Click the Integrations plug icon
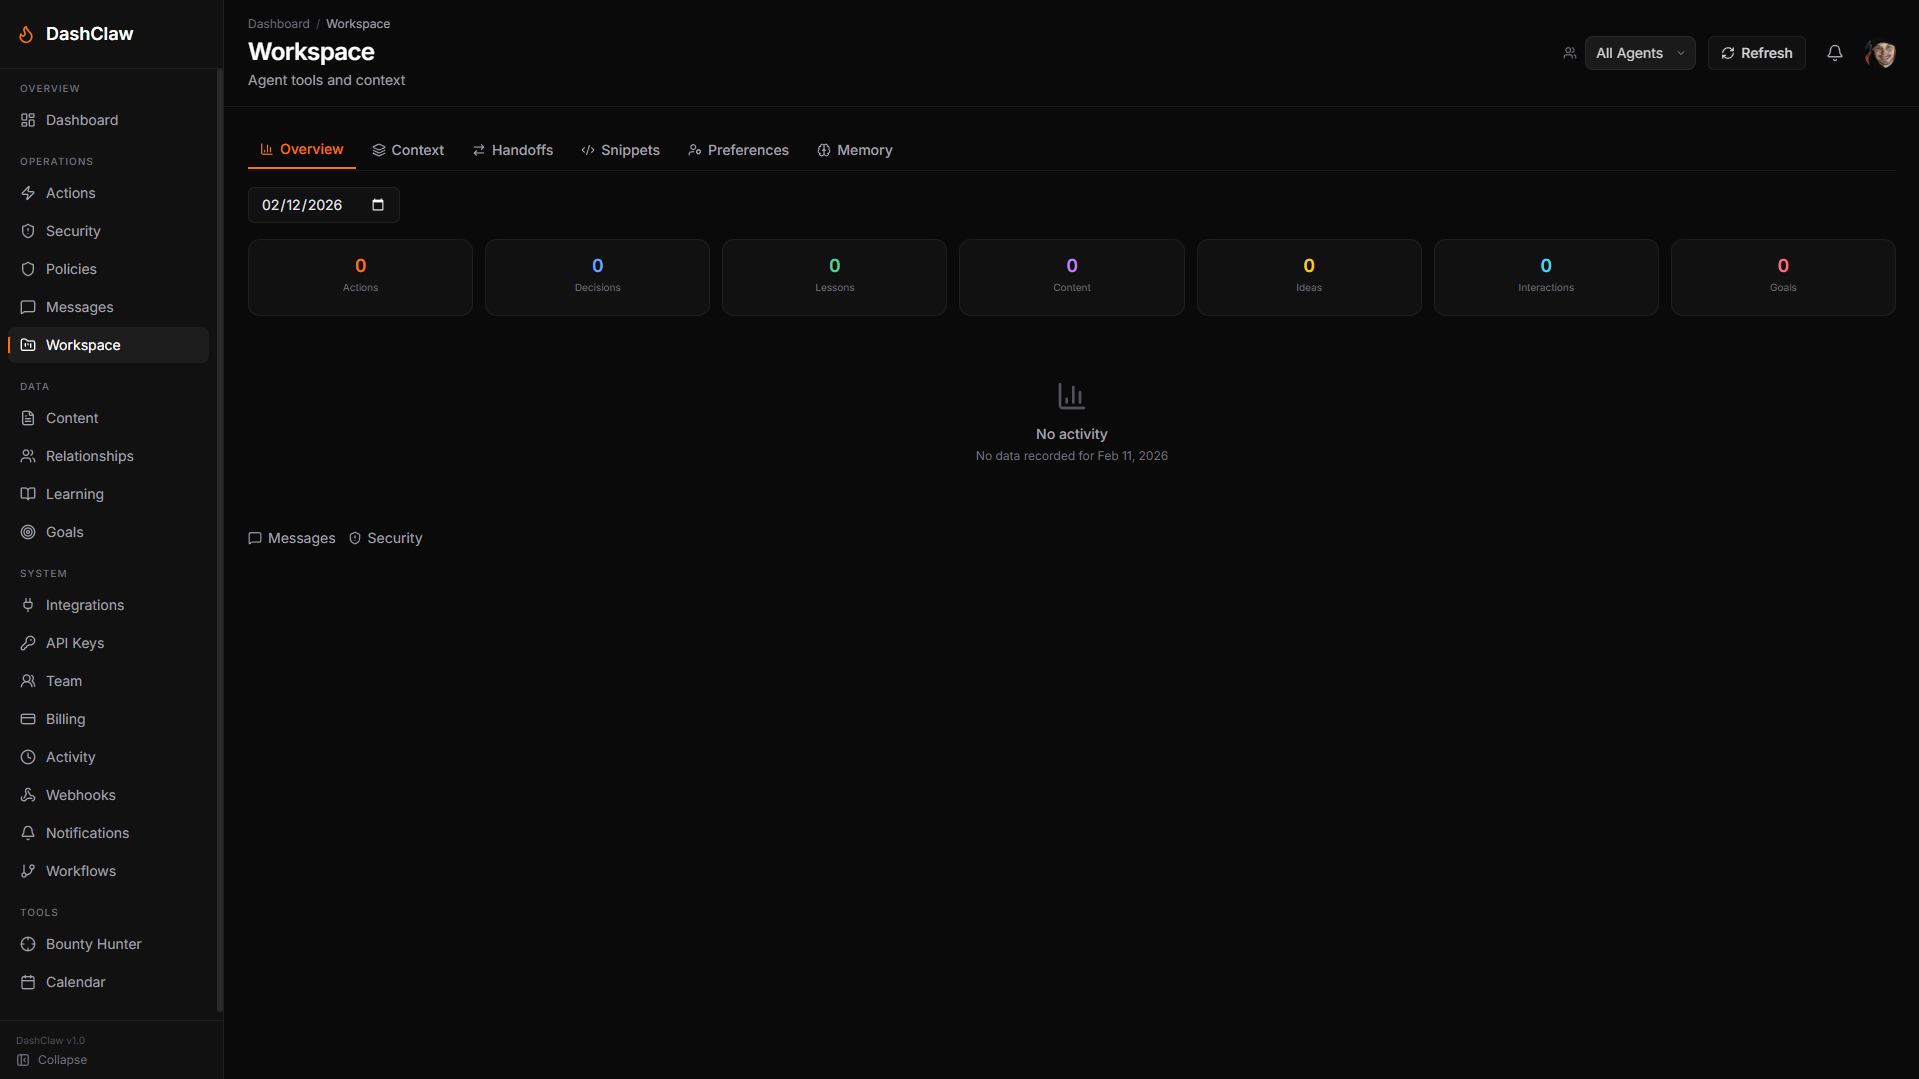Screen dimensions: 1919x1079 click(x=28, y=605)
